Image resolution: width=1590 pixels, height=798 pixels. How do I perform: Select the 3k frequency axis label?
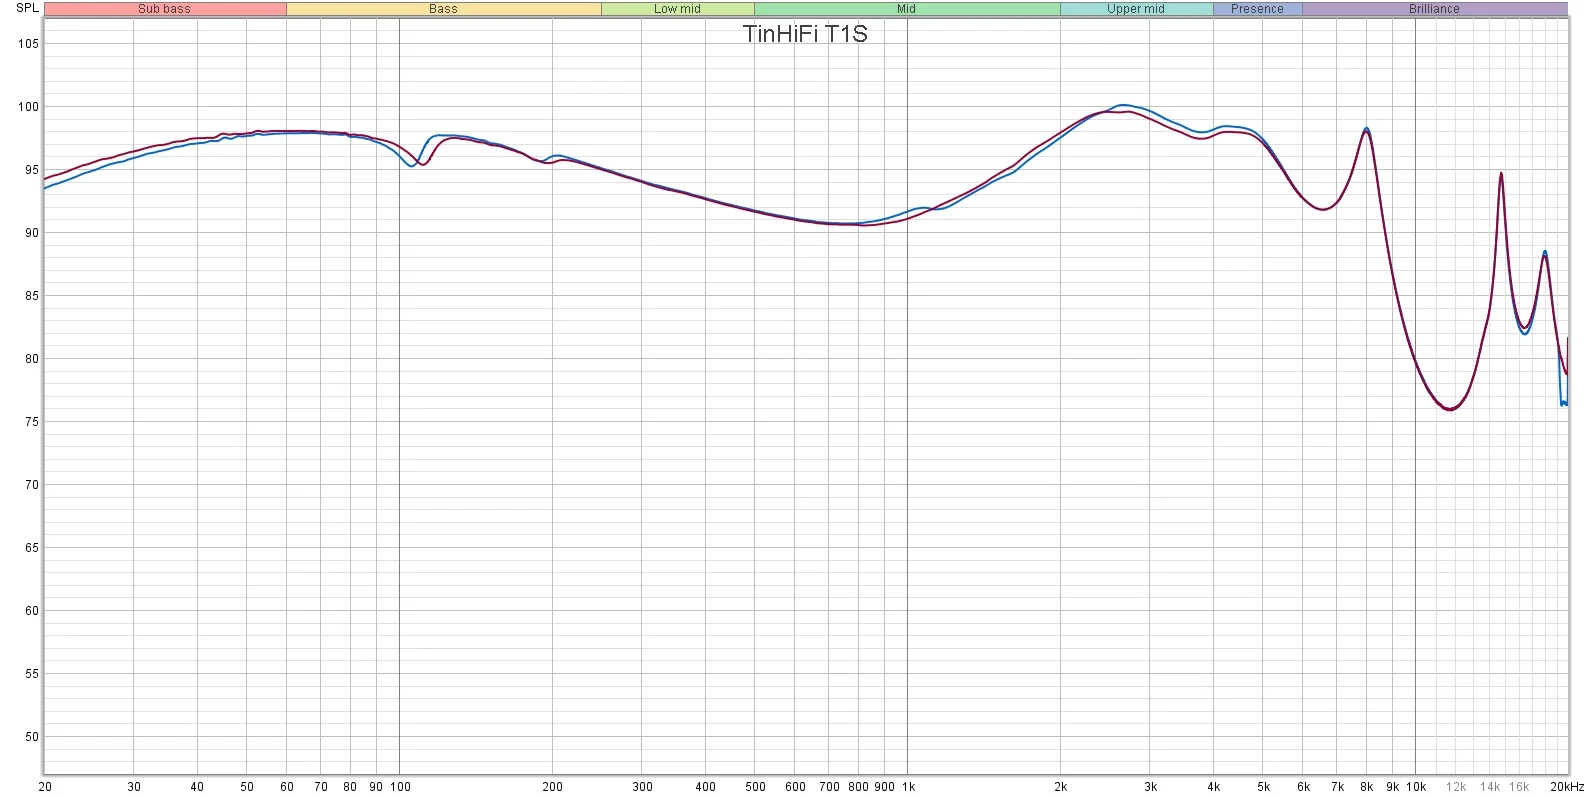tap(1150, 787)
